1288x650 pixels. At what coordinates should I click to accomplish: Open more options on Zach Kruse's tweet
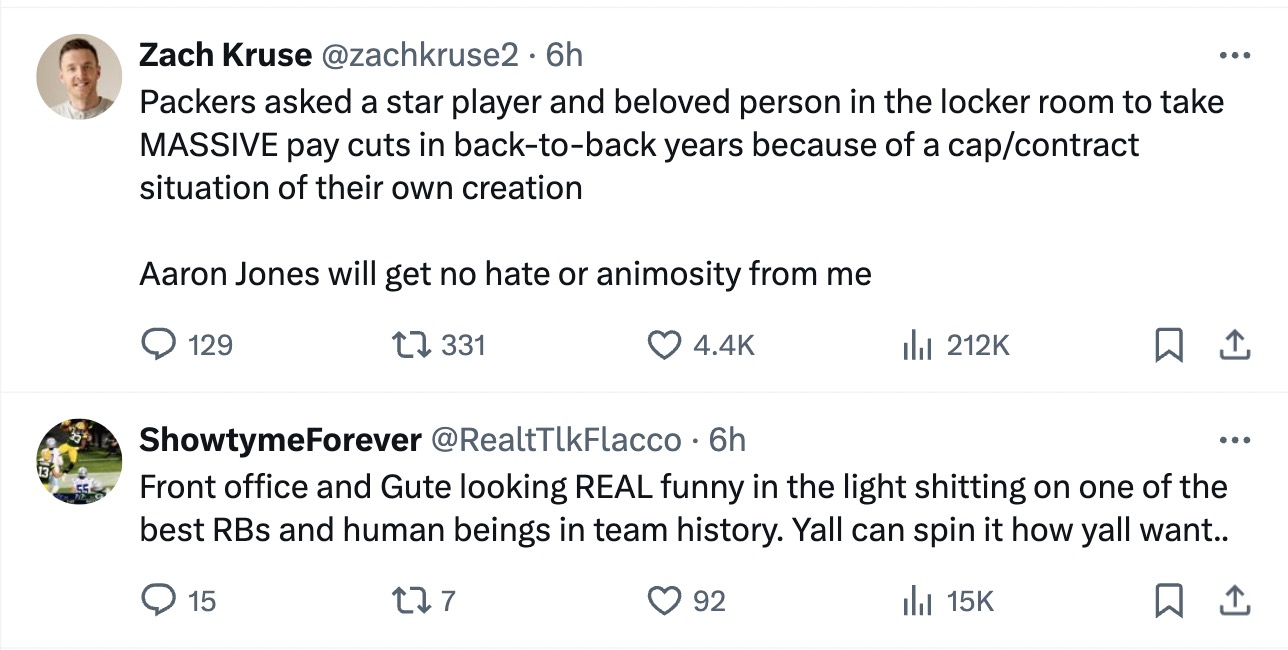coord(1235,54)
